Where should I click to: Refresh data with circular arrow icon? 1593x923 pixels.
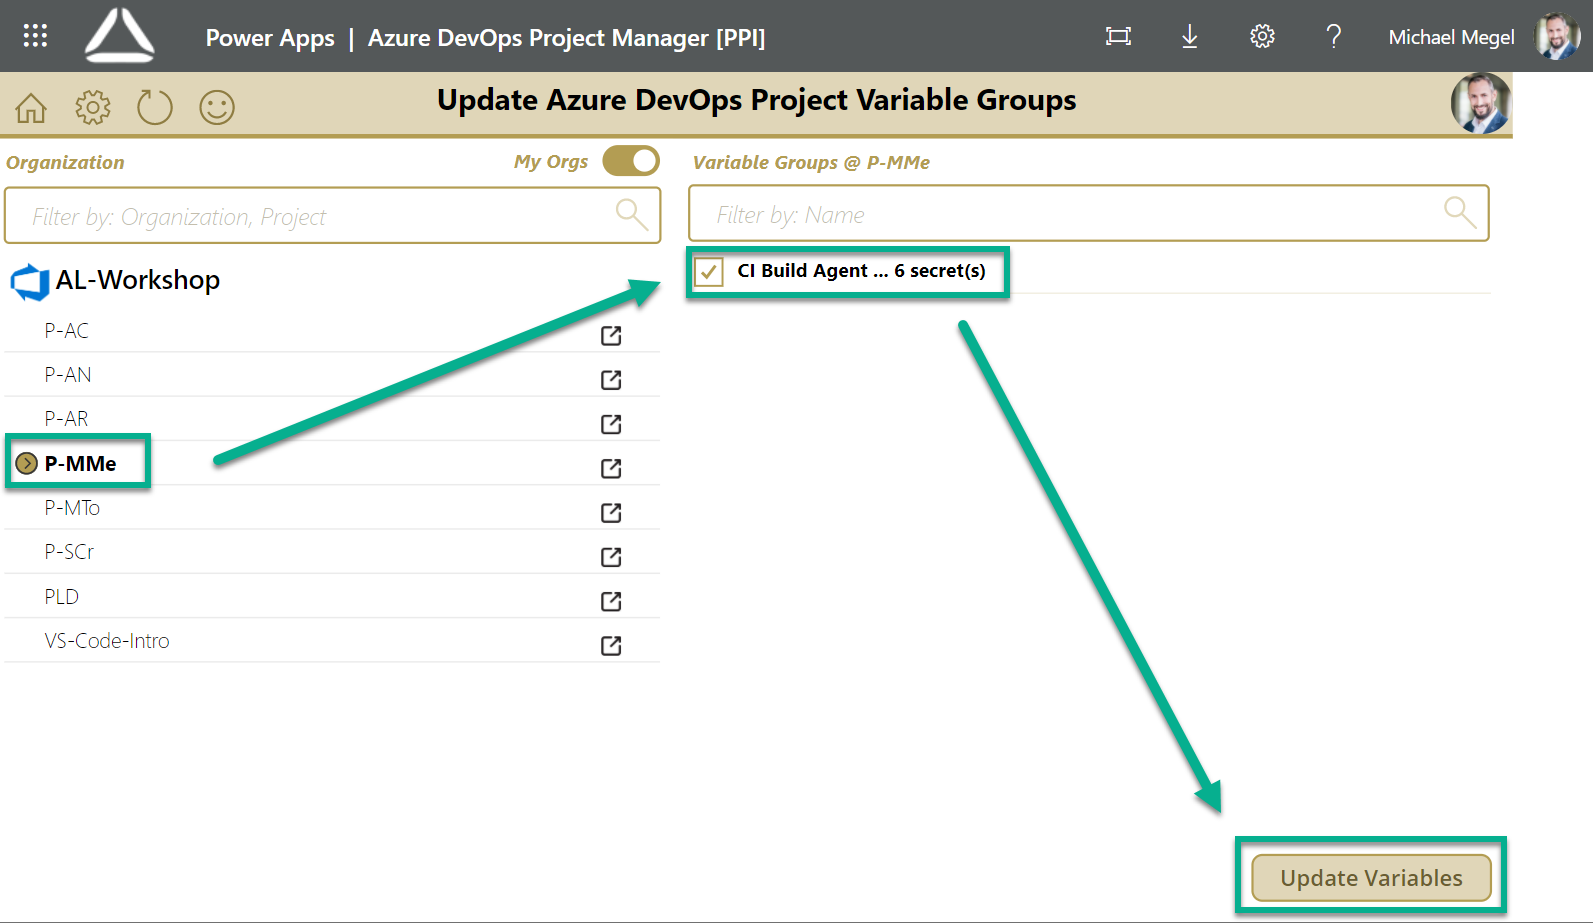[x=155, y=107]
